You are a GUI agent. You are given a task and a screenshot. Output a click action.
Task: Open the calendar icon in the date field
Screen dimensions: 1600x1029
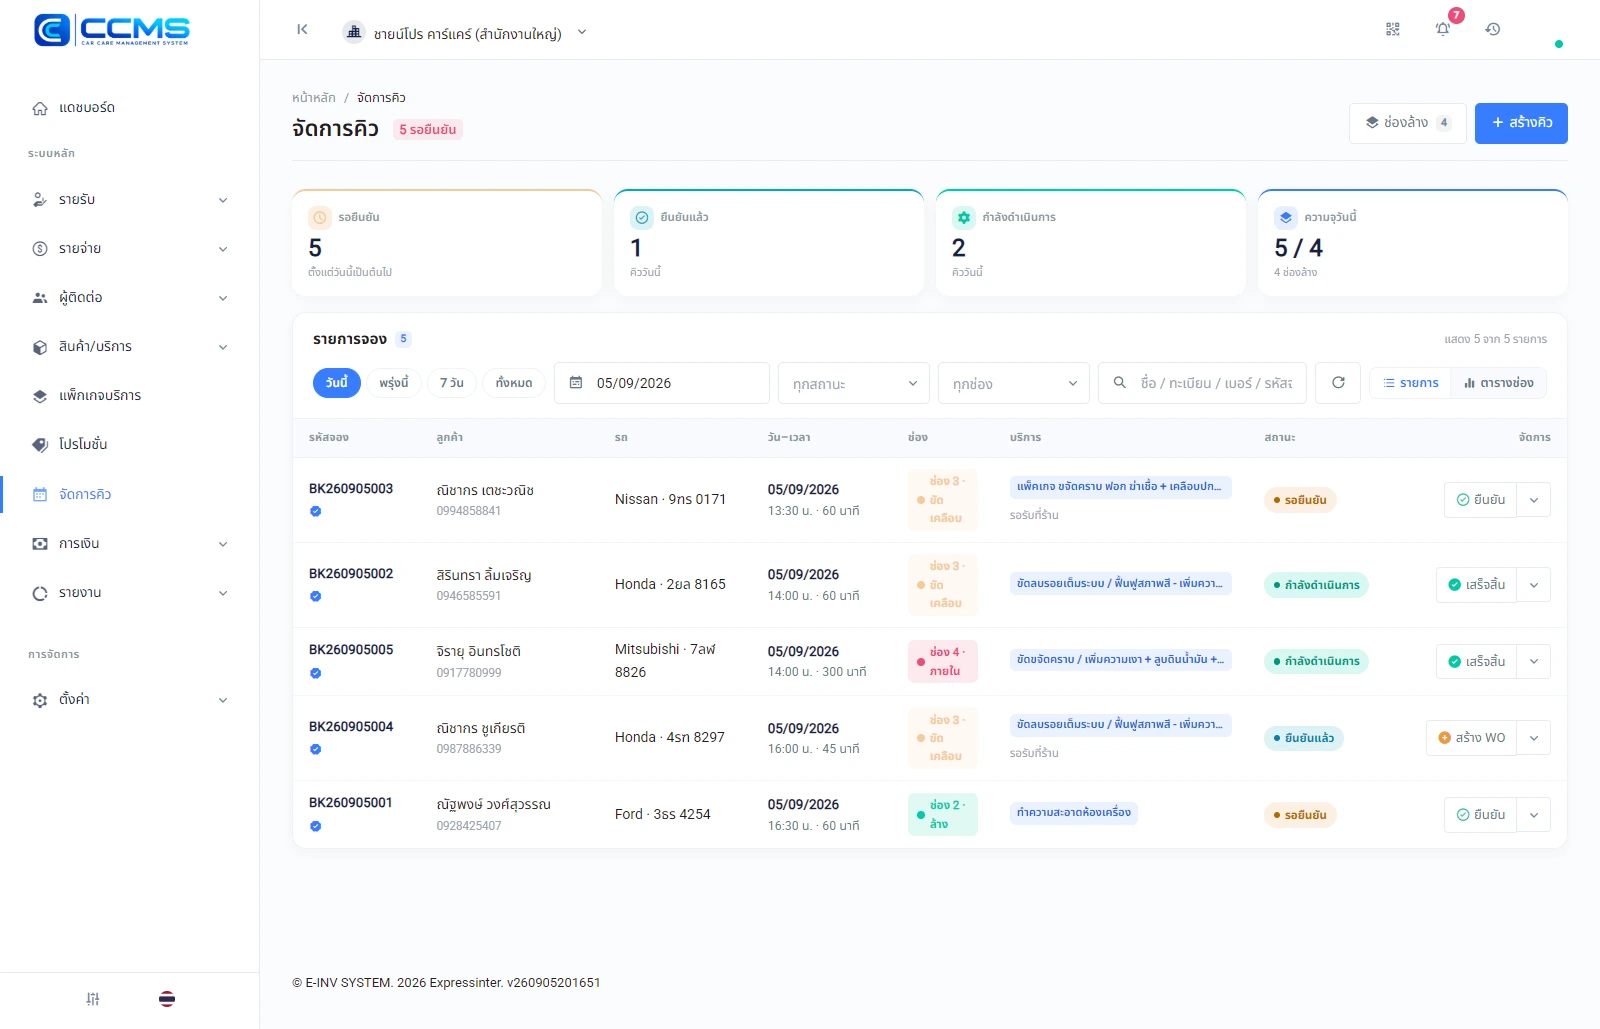click(576, 383)
